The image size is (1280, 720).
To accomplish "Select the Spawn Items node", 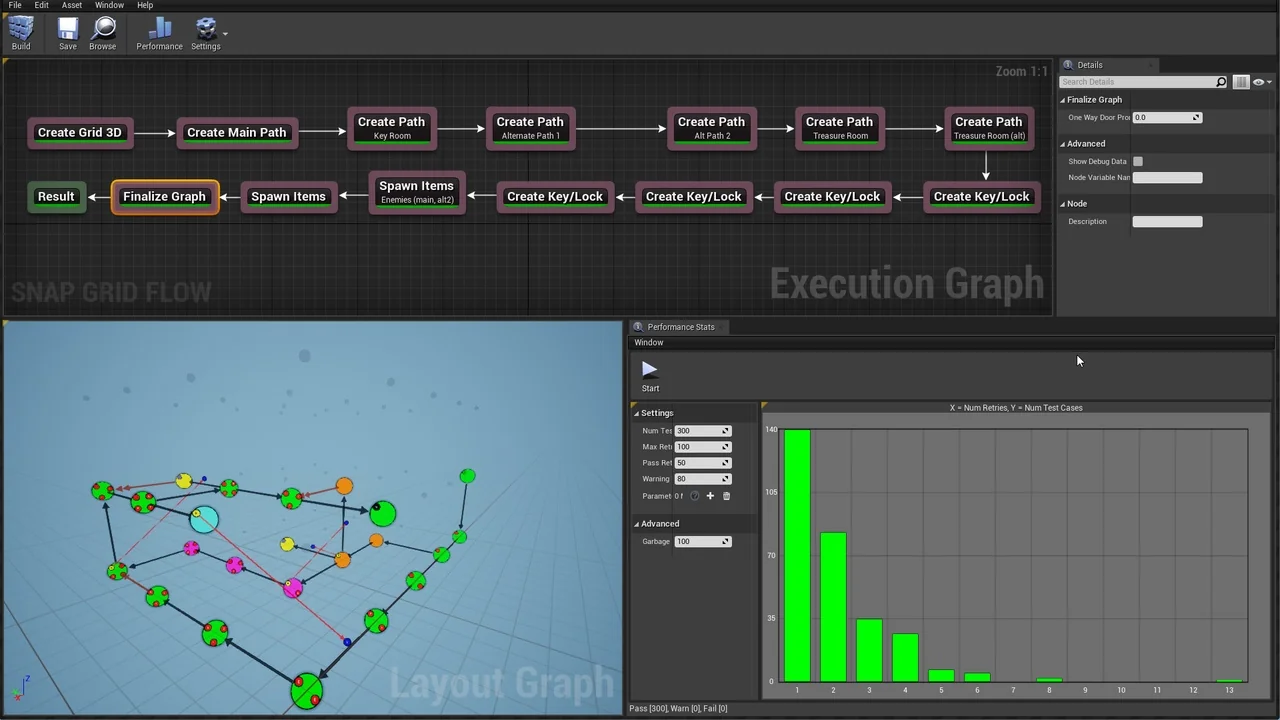I will point(288,197).
